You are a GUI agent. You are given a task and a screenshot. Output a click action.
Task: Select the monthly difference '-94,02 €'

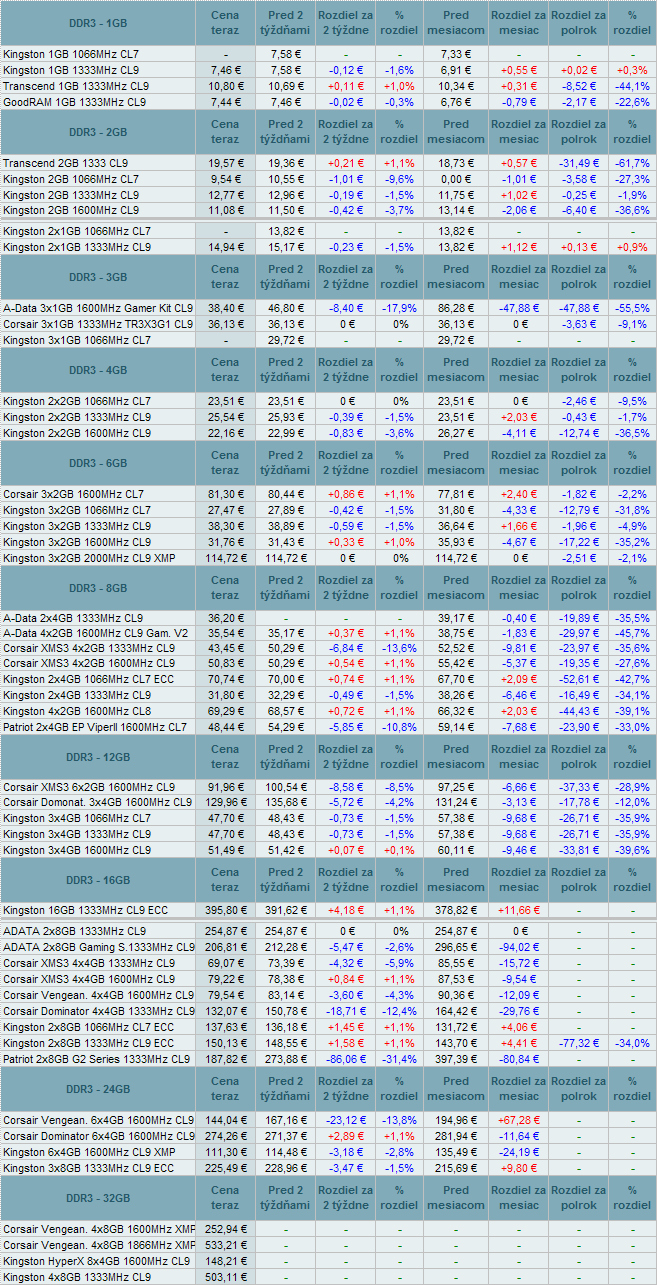pos(518,947)
